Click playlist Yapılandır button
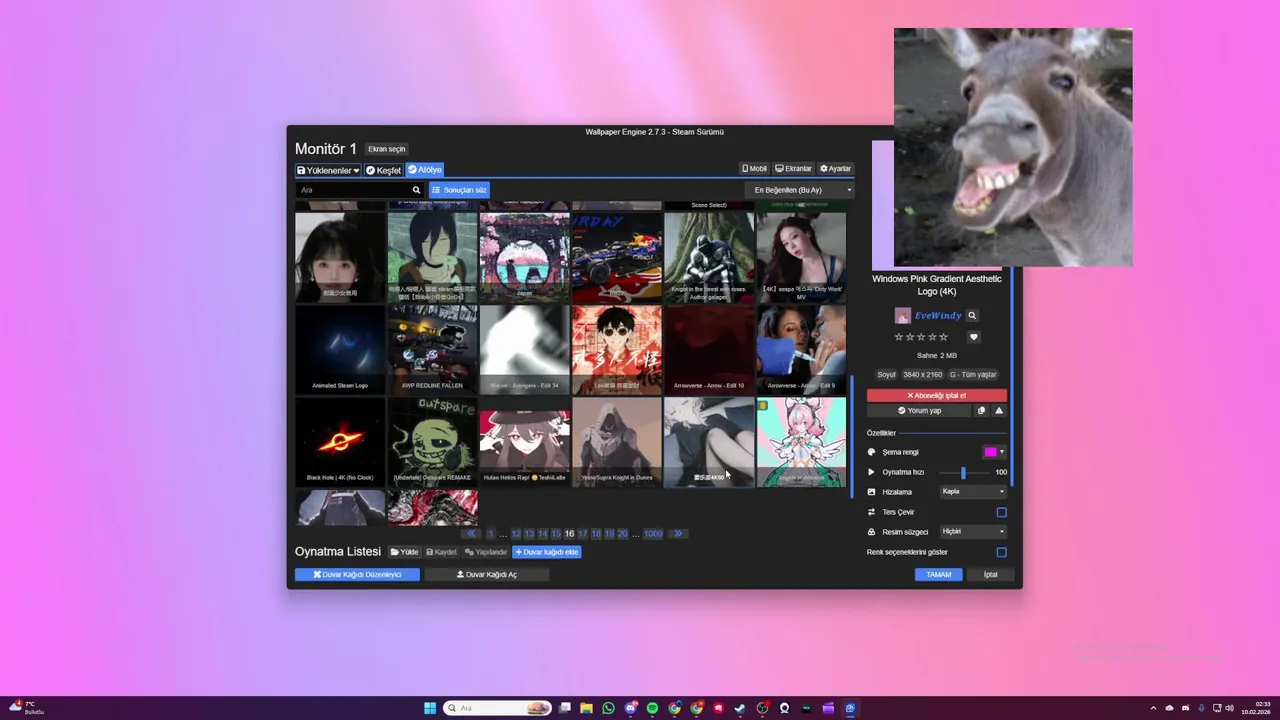This screenshot has height=720, width=1280. (486, 552)
